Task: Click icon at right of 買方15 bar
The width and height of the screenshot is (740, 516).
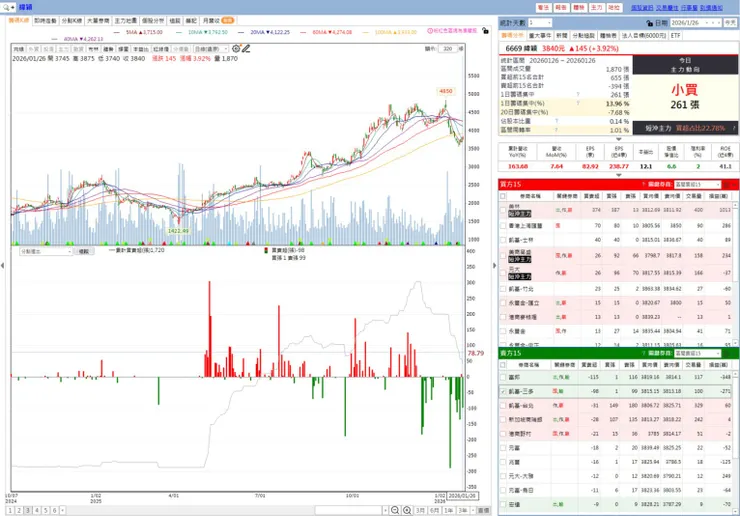Action: [x=727, y=185]
